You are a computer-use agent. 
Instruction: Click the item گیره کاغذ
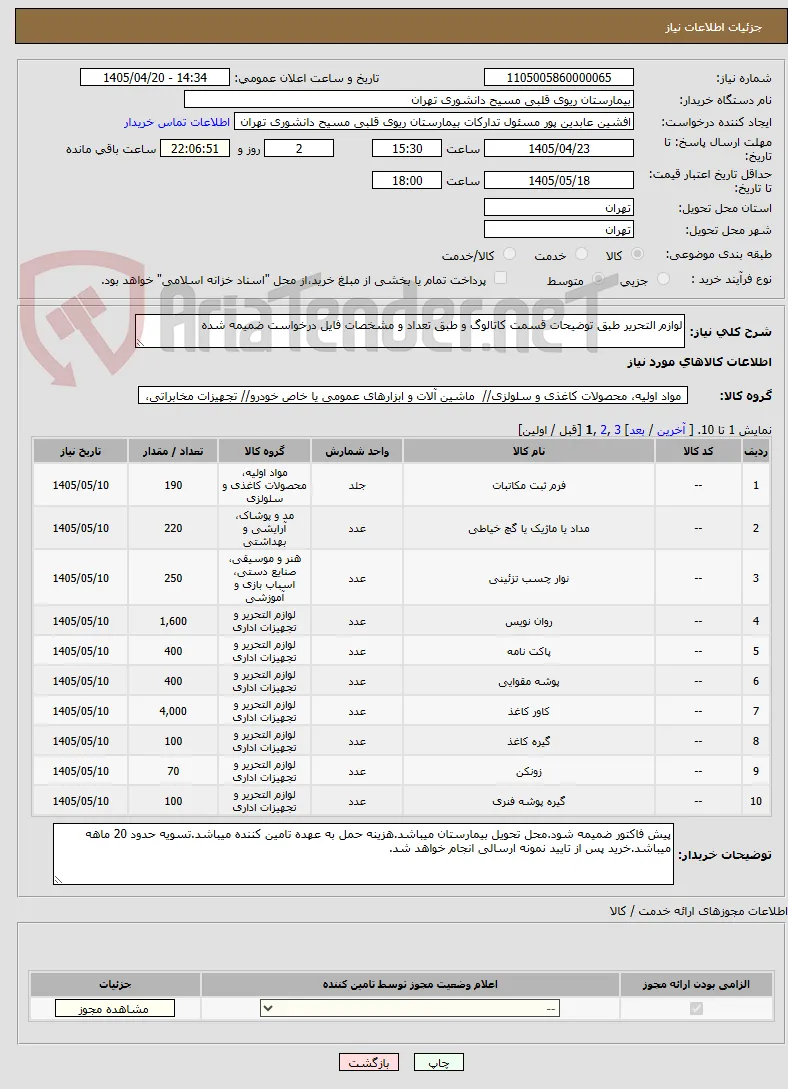pyautogui.click(x=529, y=741)
